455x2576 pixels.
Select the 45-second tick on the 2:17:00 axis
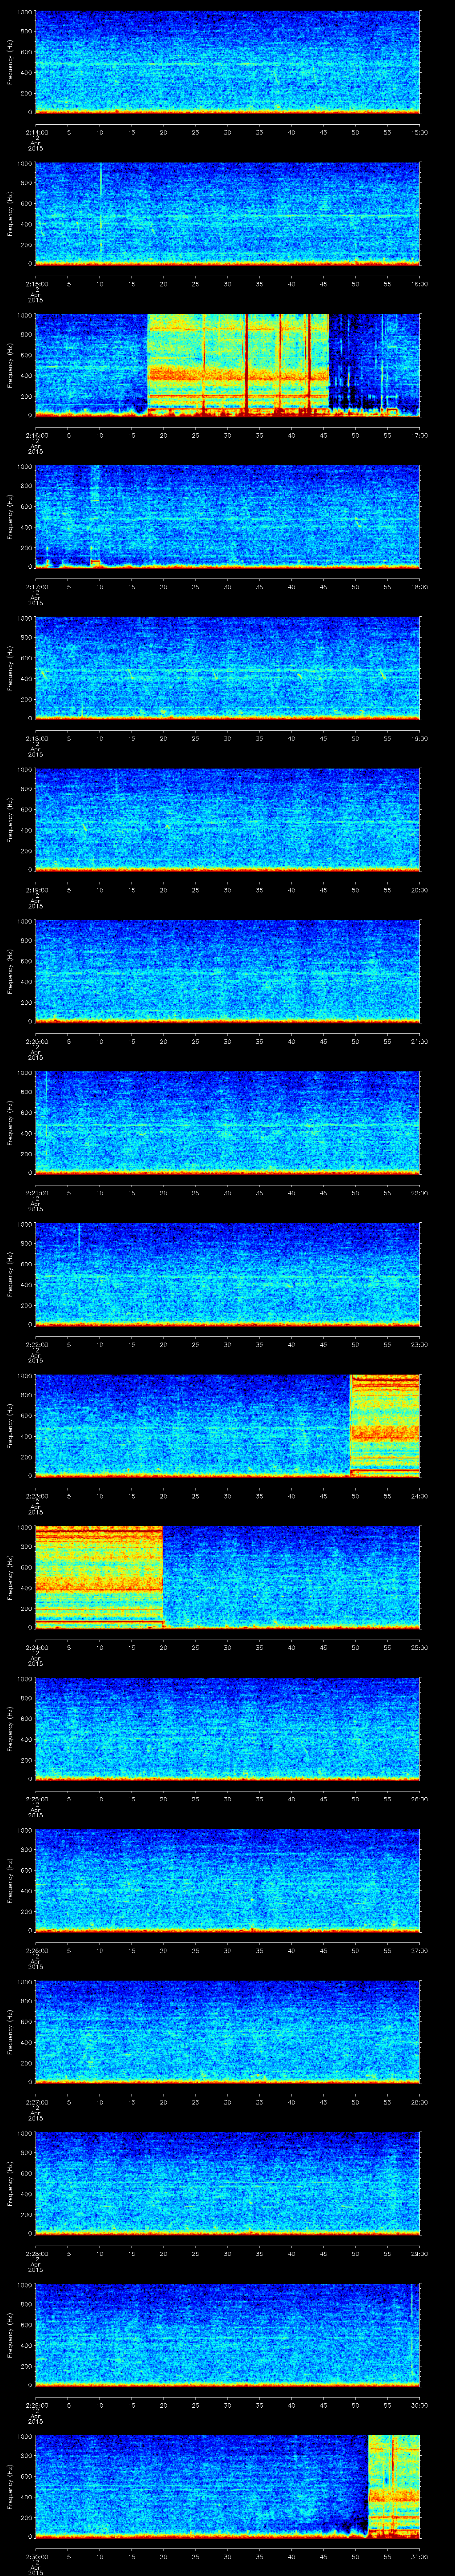coord(323,587)
